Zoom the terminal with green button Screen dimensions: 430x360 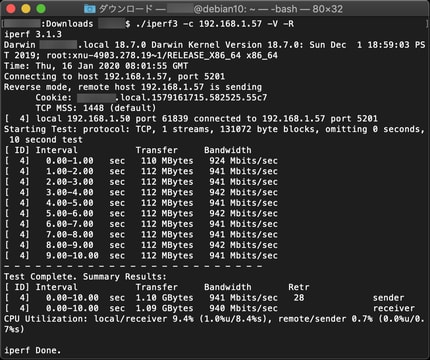[x=41, y=9]
